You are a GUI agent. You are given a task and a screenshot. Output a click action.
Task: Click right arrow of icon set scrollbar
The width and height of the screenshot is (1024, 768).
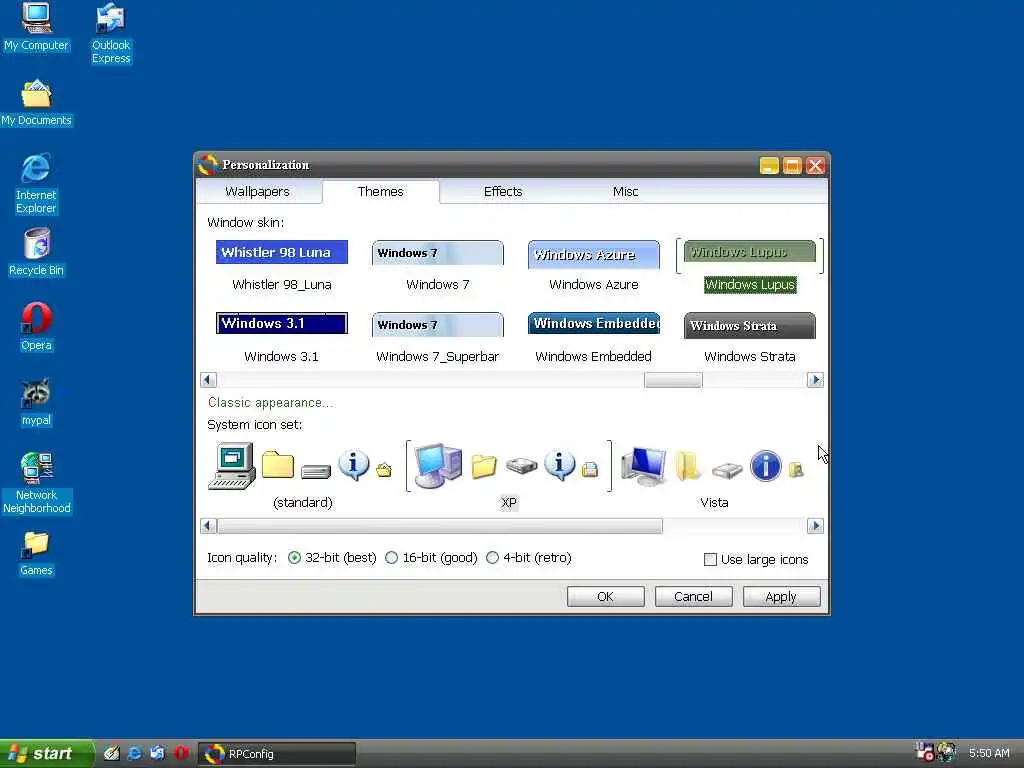point(815,526)
